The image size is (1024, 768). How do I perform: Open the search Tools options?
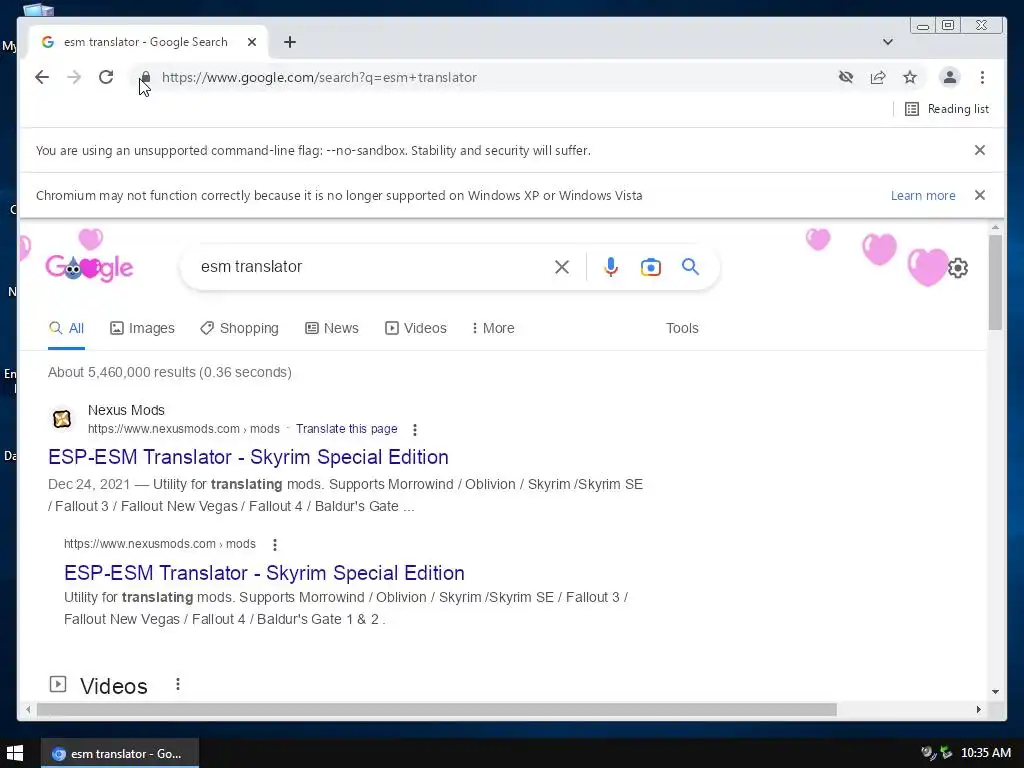[682, 328]
